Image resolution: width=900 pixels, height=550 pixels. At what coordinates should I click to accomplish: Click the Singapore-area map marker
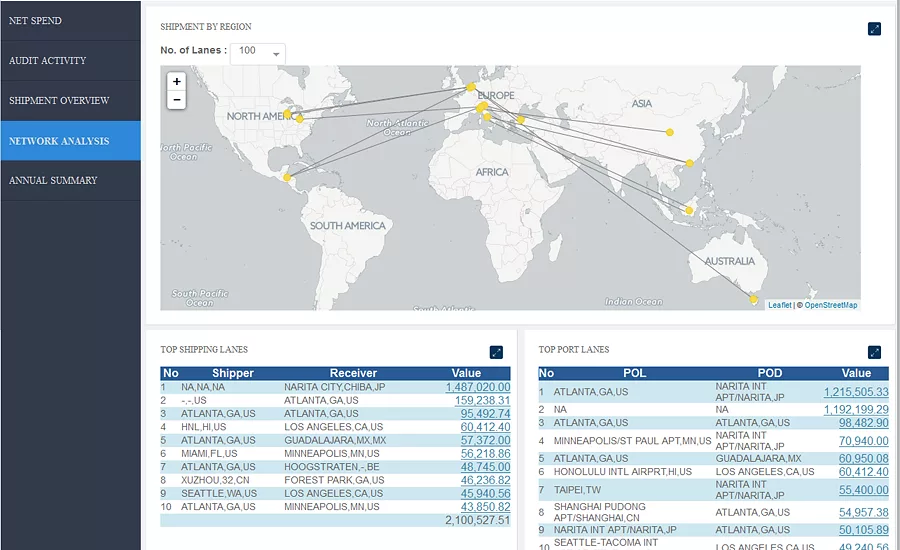click(x=689, y=211)
